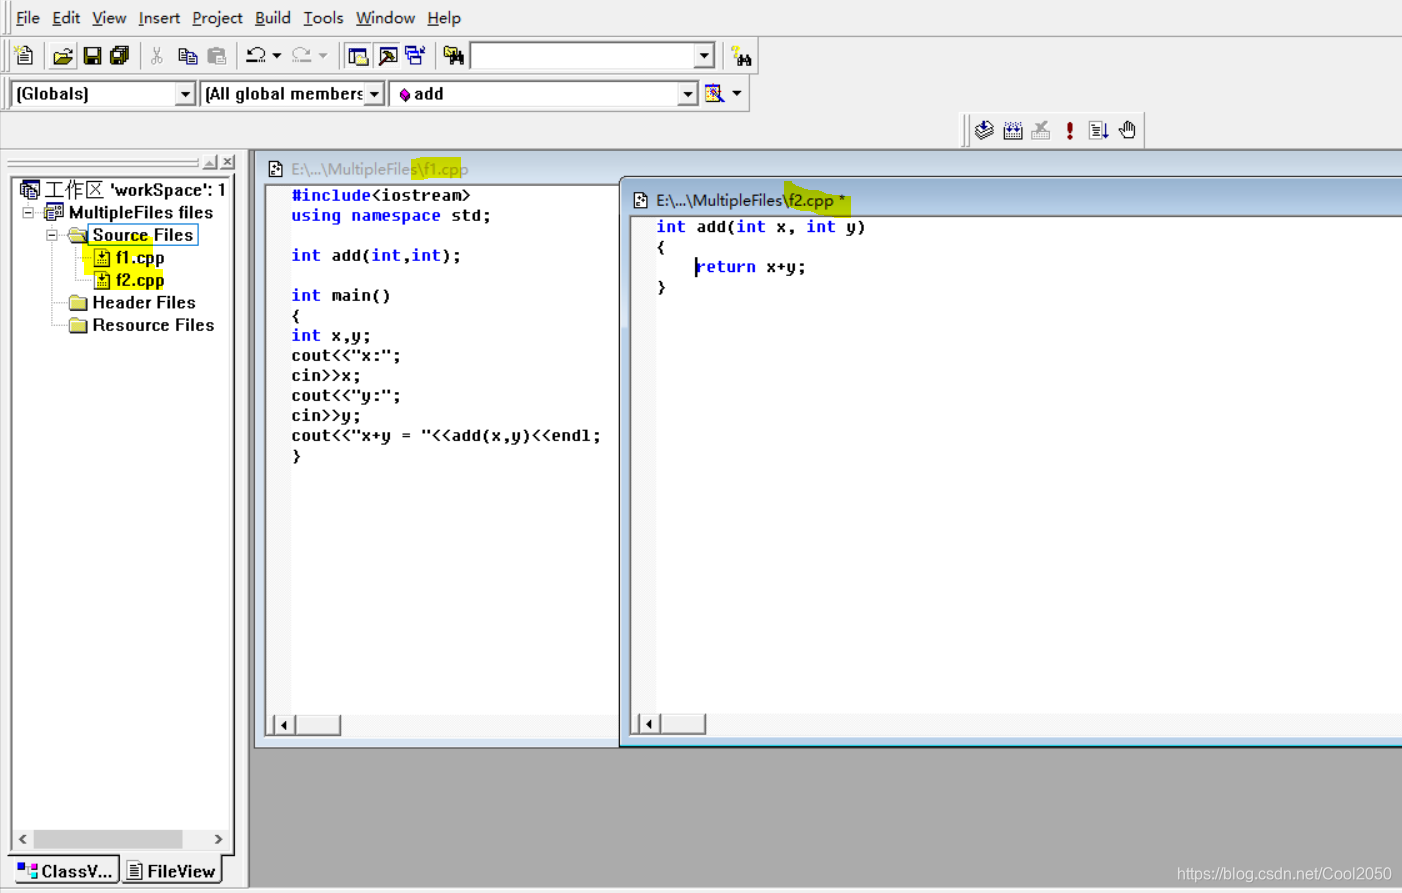
Task: Close the workspace panel
Action: click(228, 162)
